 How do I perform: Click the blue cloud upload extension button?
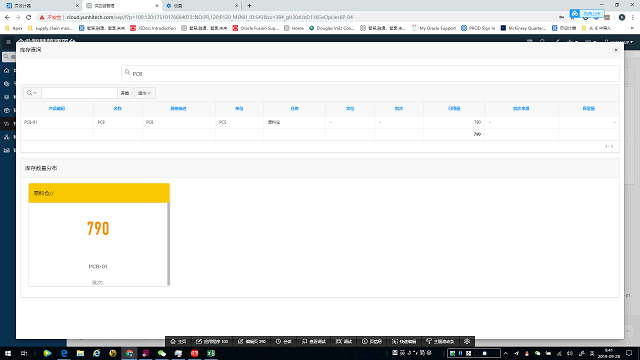pos(587,13)
